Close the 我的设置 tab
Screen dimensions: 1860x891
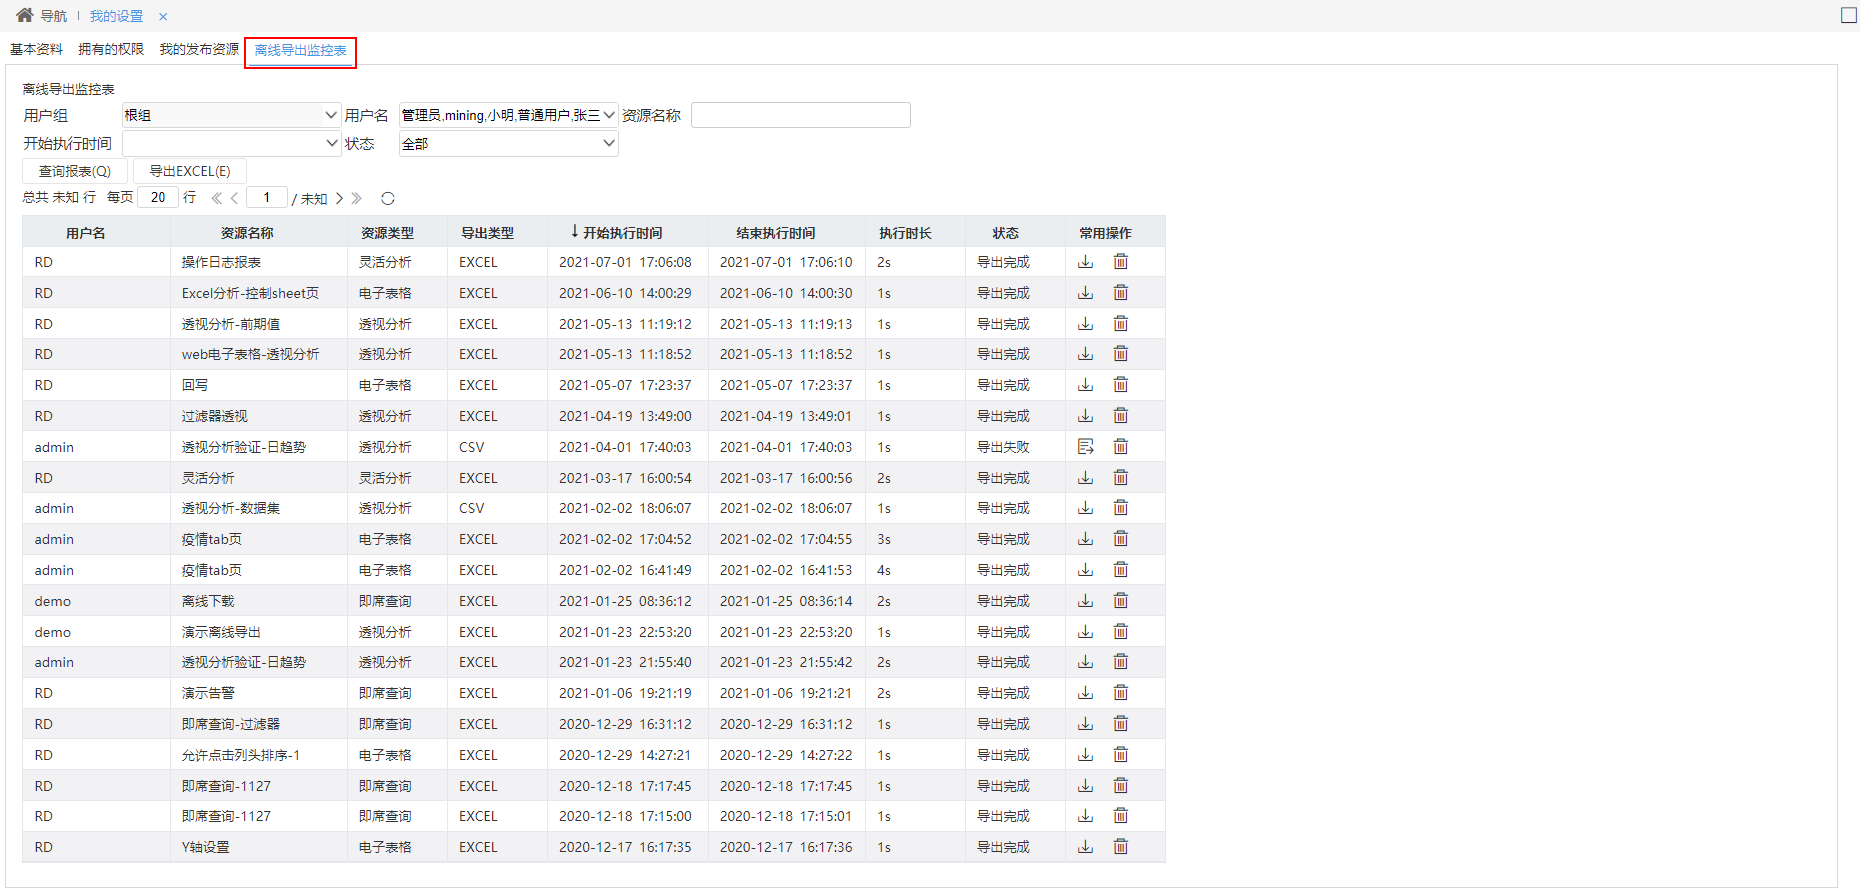click(x=163, y=16)
